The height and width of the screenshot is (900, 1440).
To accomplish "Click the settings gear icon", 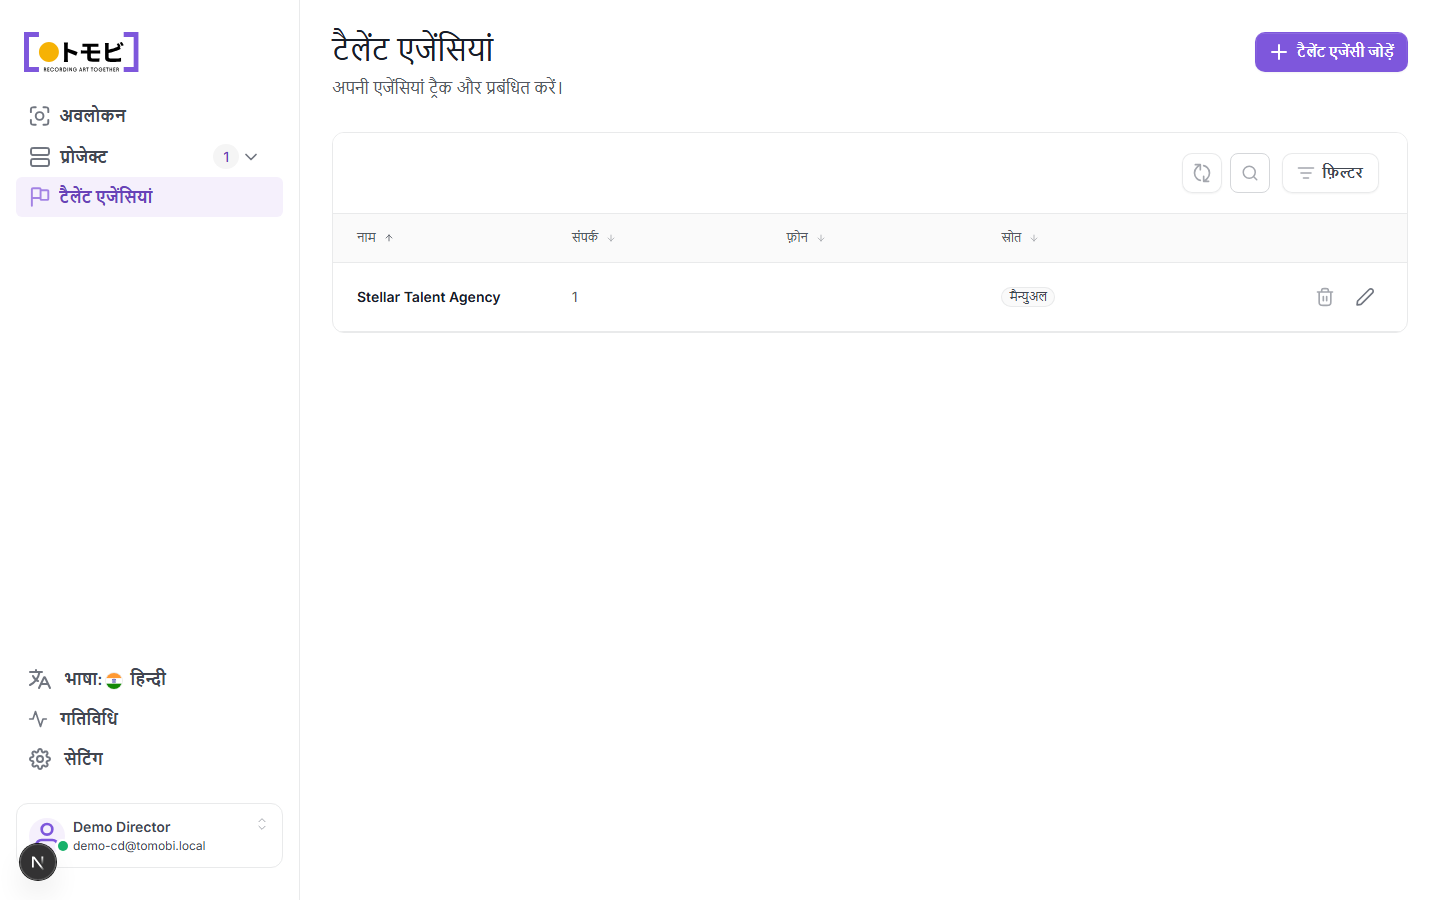I will 40,759.
